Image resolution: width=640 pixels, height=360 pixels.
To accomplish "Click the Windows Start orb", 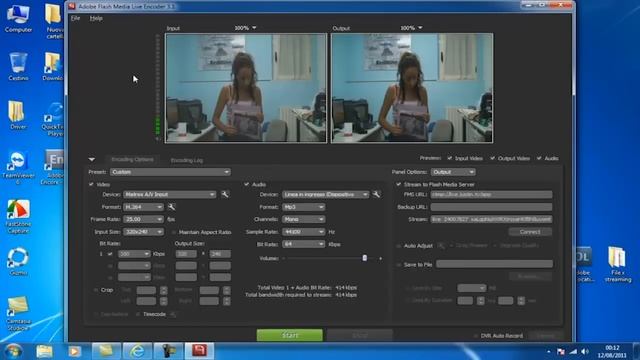I will click(13, 351).
